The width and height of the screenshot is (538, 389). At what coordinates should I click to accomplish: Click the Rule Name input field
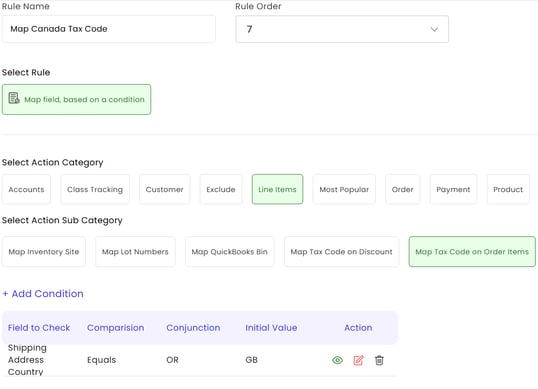[x=109, y=29]
